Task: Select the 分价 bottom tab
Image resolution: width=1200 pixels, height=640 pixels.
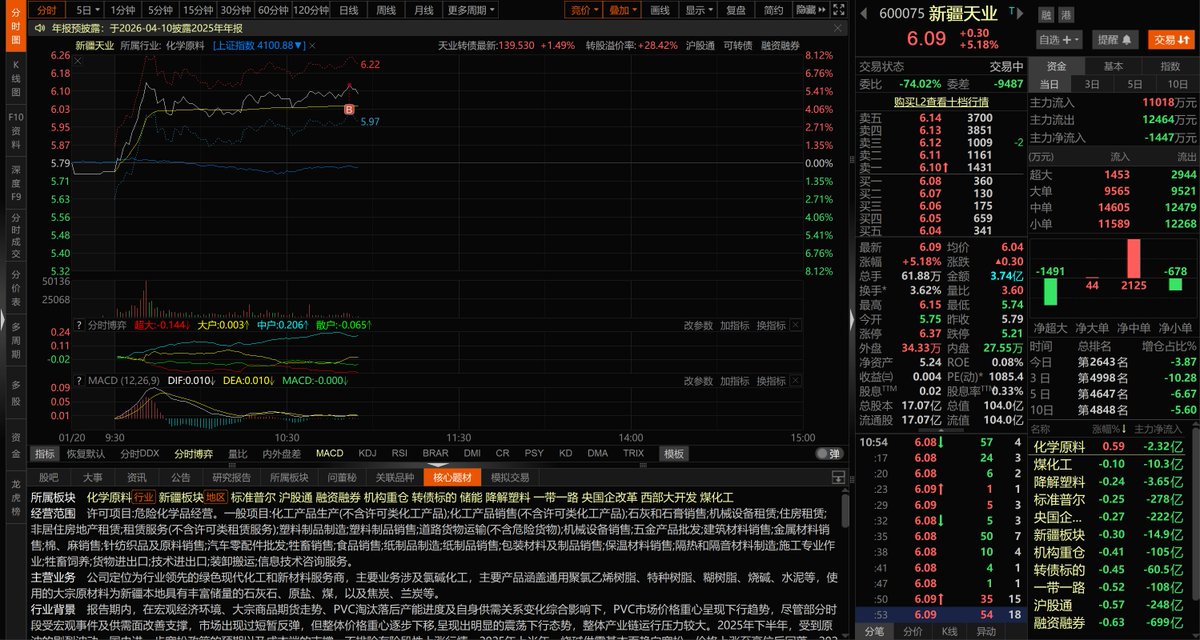Action: 911,631
